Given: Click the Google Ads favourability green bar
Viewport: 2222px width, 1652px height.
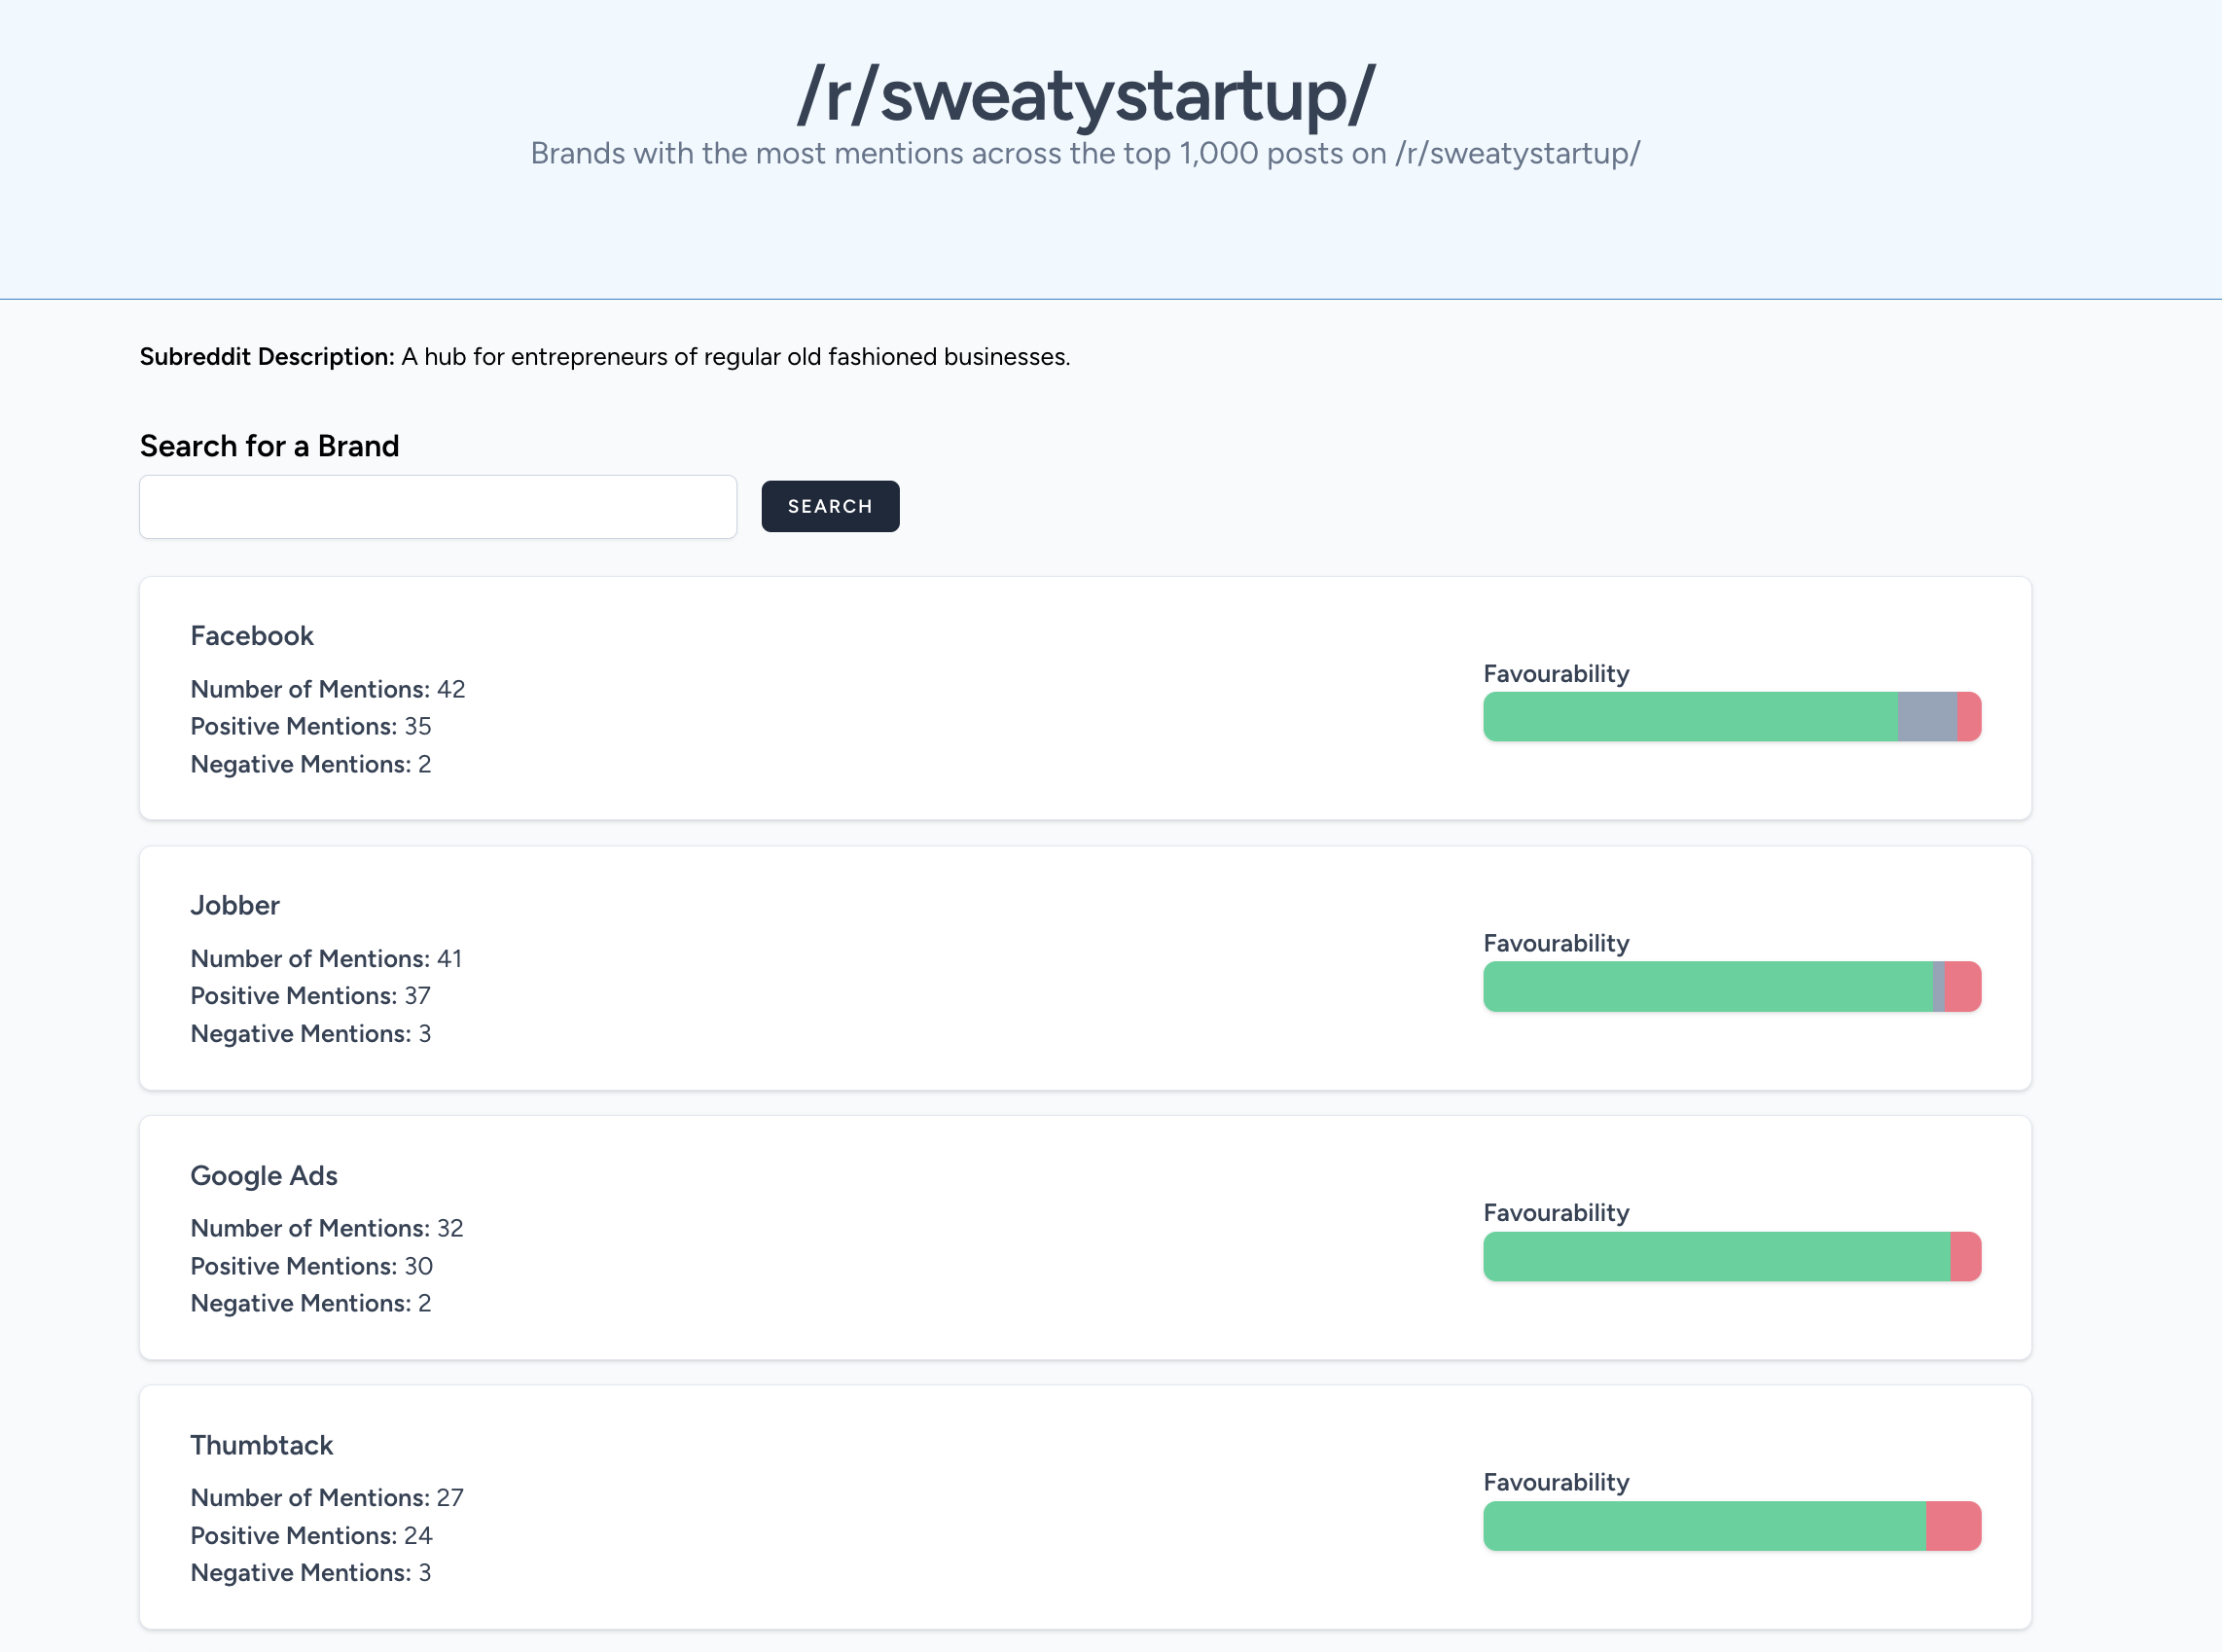Looking at the screenshot, I should coord(1716,1256).
